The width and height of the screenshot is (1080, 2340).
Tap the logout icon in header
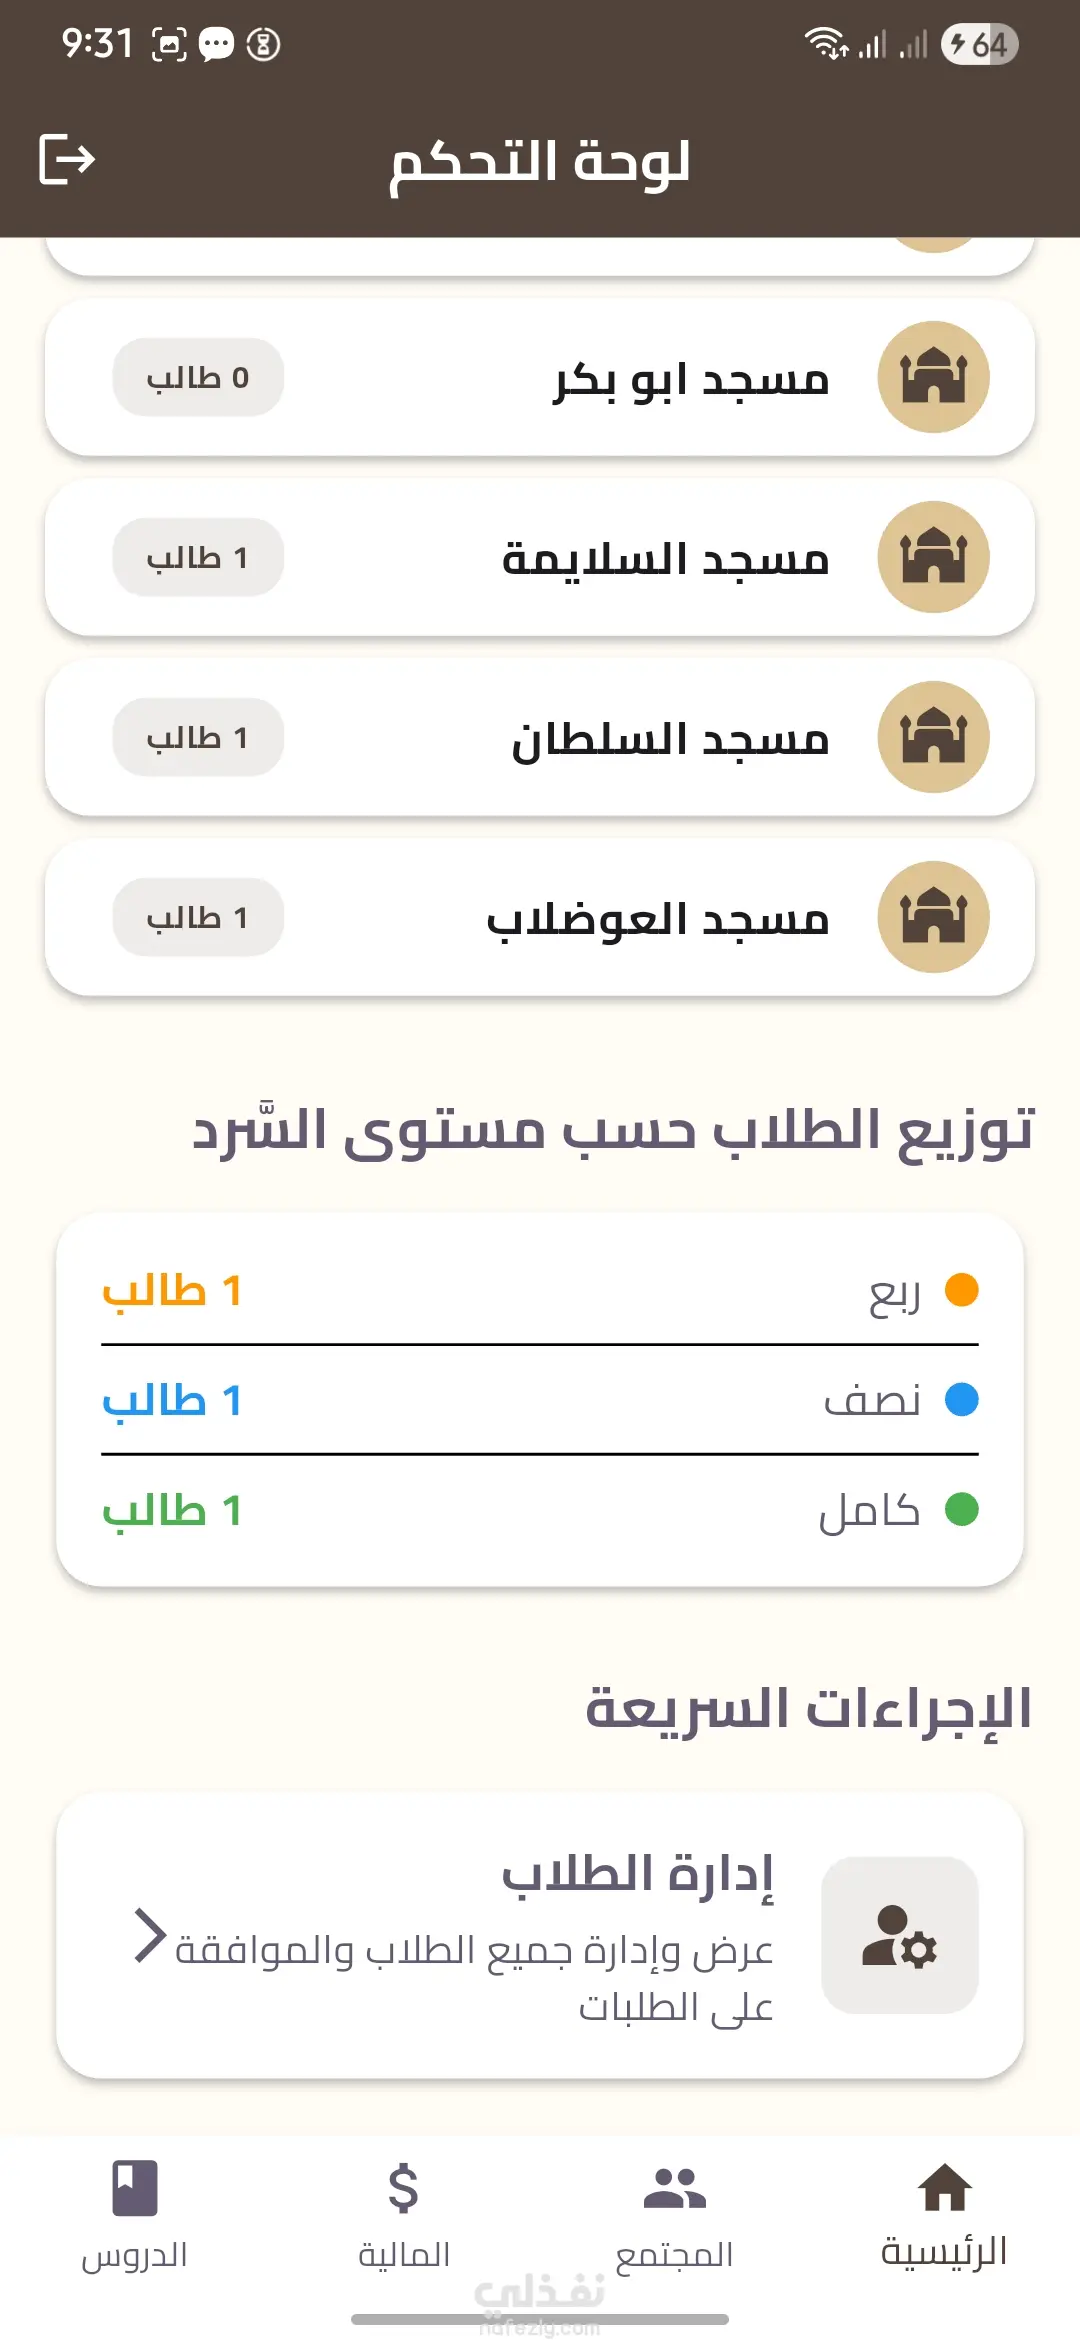pyautogui.click(x=66, y=160)
